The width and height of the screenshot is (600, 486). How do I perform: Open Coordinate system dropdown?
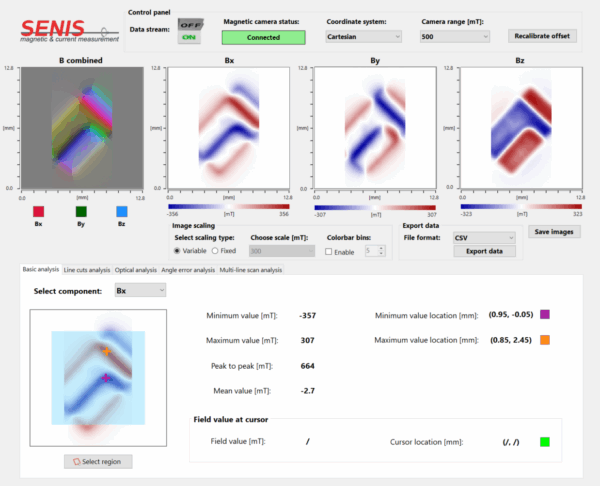point(364,36)
